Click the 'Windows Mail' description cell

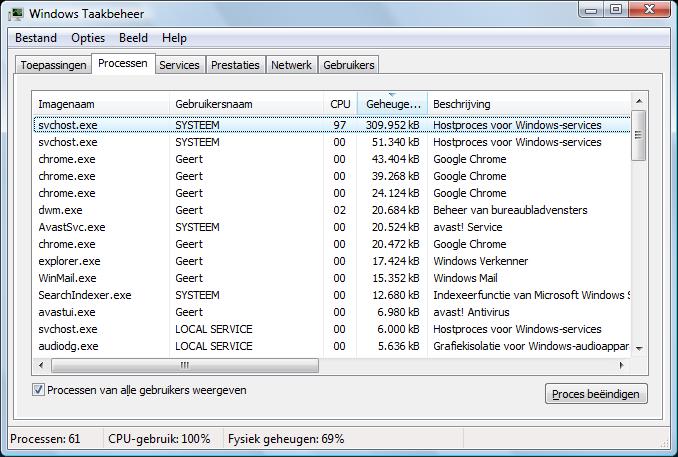pyautogui.click(x=465, y=278)
